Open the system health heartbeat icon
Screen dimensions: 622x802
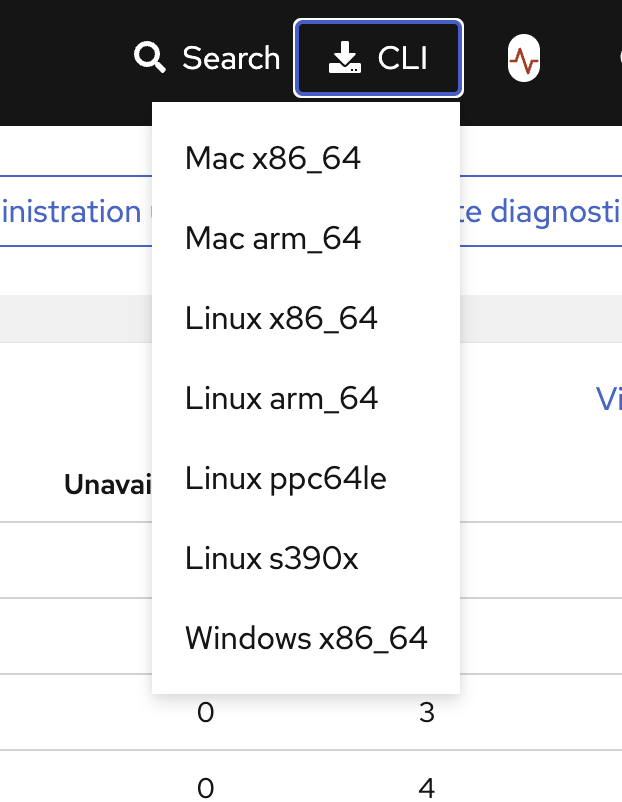coord(524,60)
